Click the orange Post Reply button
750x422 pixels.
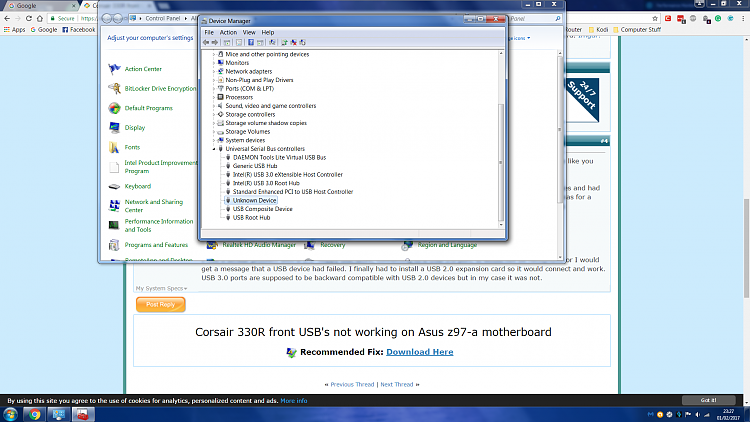[161, 304]
